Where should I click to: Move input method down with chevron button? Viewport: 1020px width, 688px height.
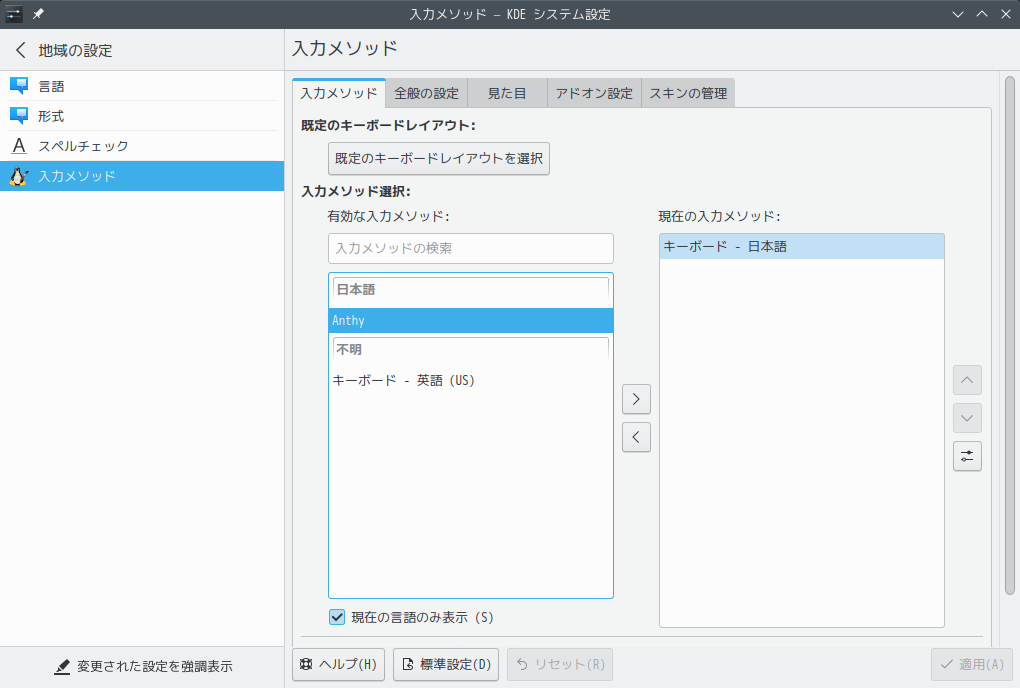click(967, 418)
